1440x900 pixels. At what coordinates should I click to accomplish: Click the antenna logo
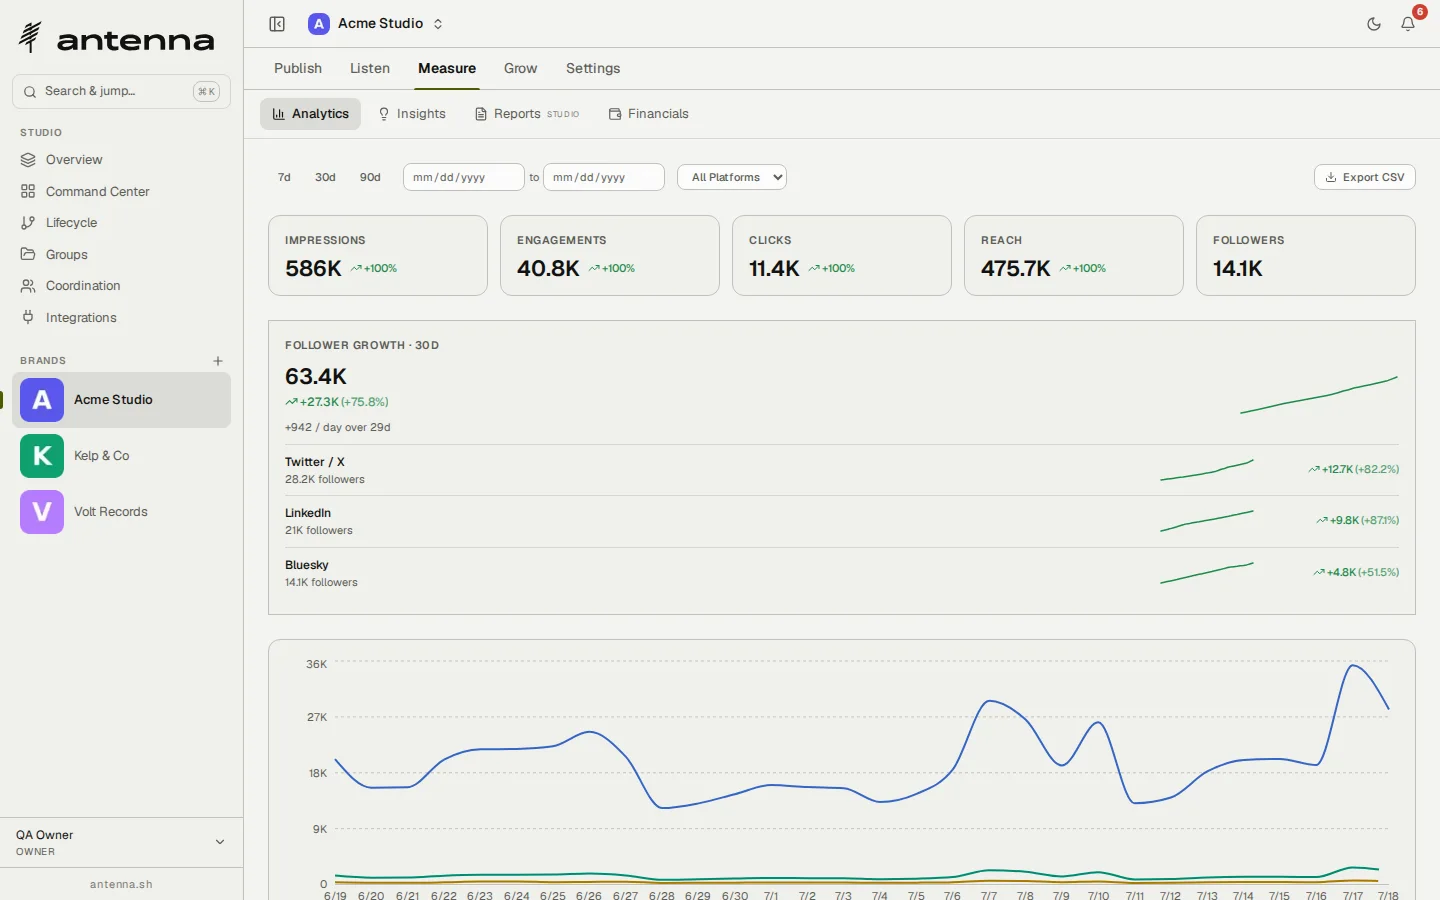pos(117,38)
